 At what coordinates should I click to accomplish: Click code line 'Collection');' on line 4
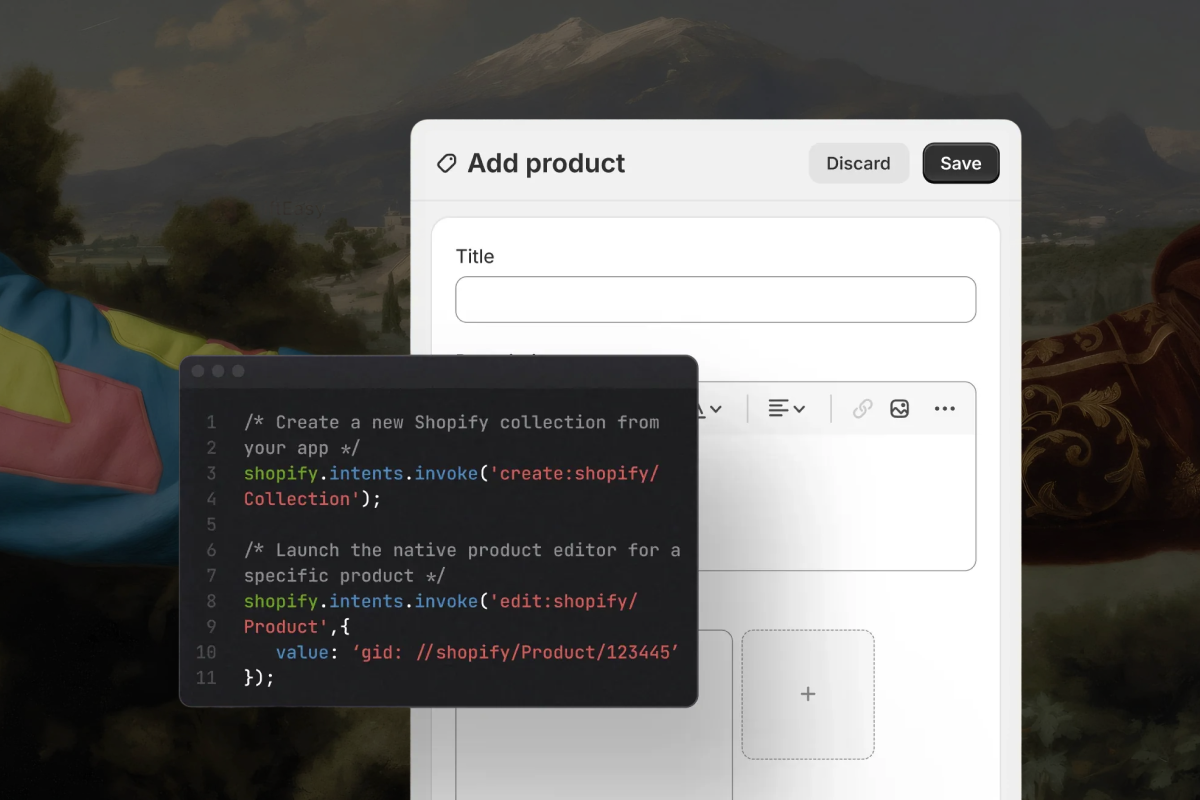[312, 498]
